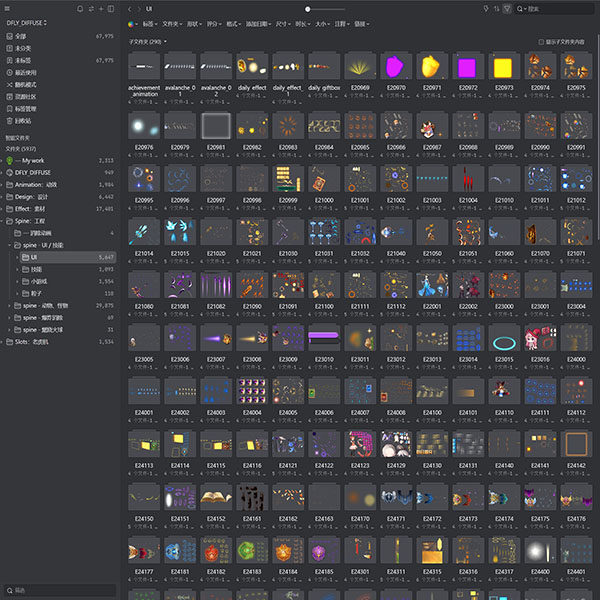Viewport: 600px width, 600px height.
Task: Open the 添加日期 date added filter dropdown
Action: click(x=258, y=24)
